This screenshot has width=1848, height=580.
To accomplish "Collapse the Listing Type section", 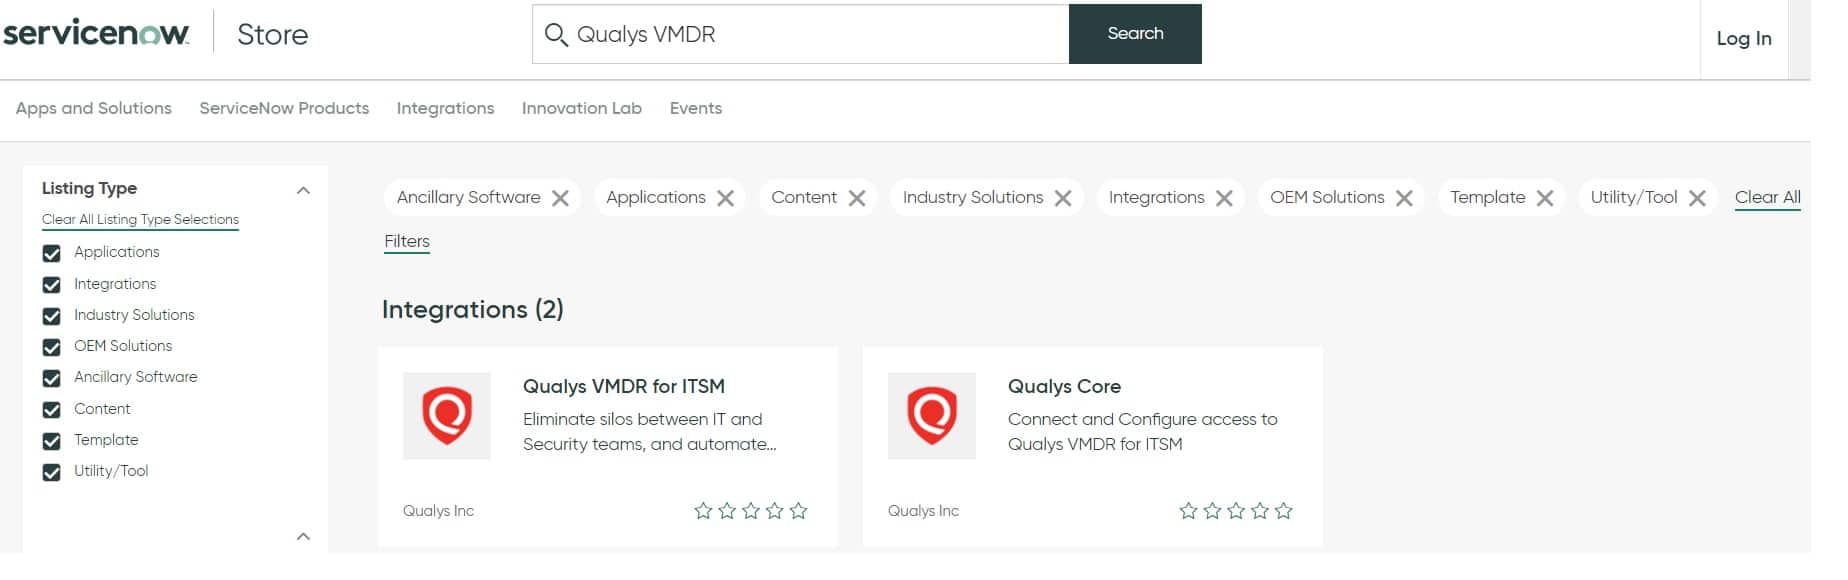I will 304,190.
